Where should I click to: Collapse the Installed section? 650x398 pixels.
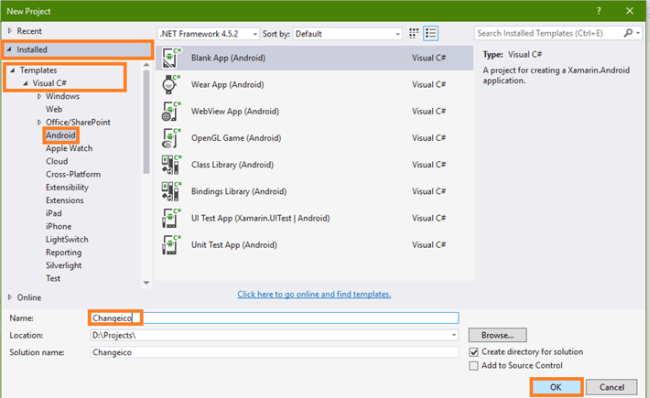(x=9, y=49)
